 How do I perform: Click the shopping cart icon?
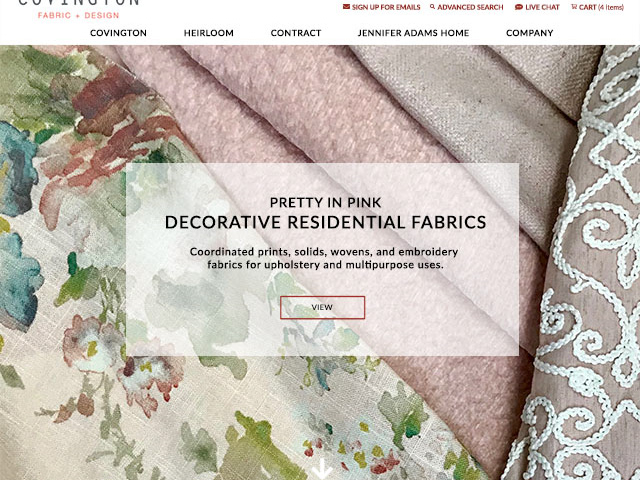click(x=574, y=7)
